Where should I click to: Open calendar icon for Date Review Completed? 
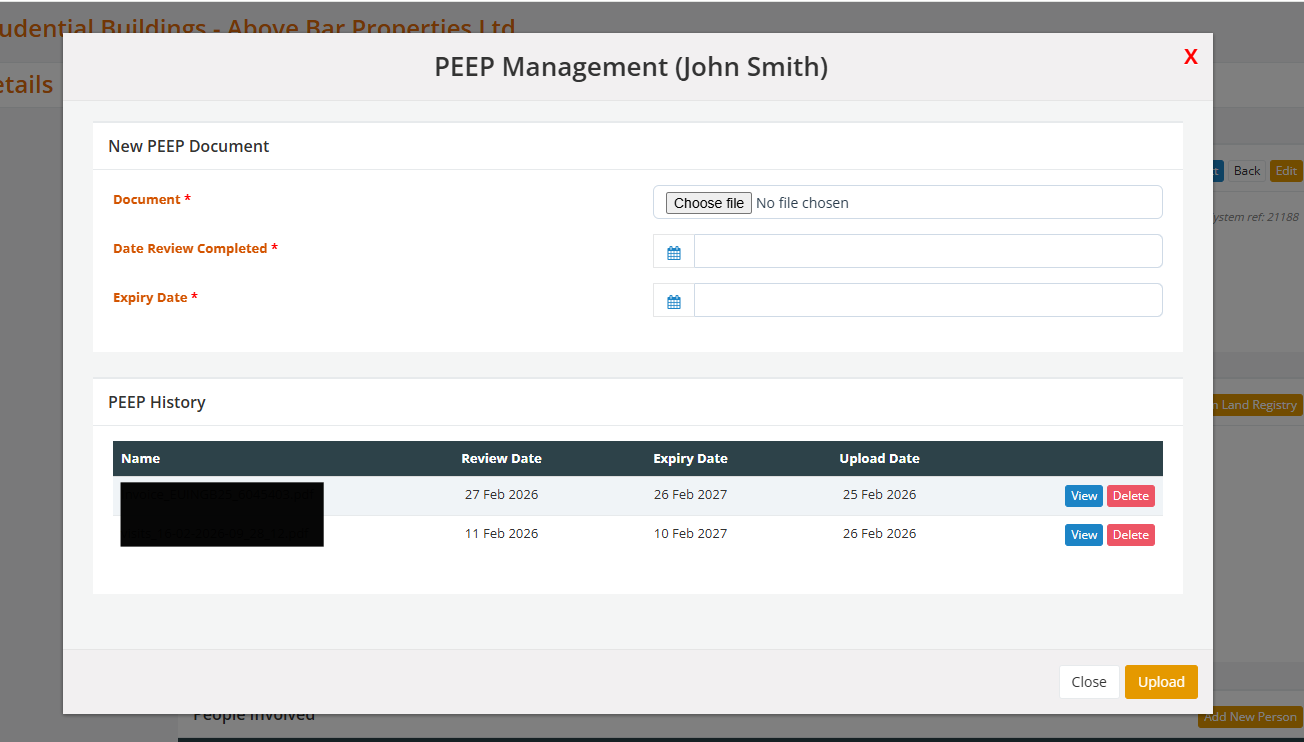[674, 252]
